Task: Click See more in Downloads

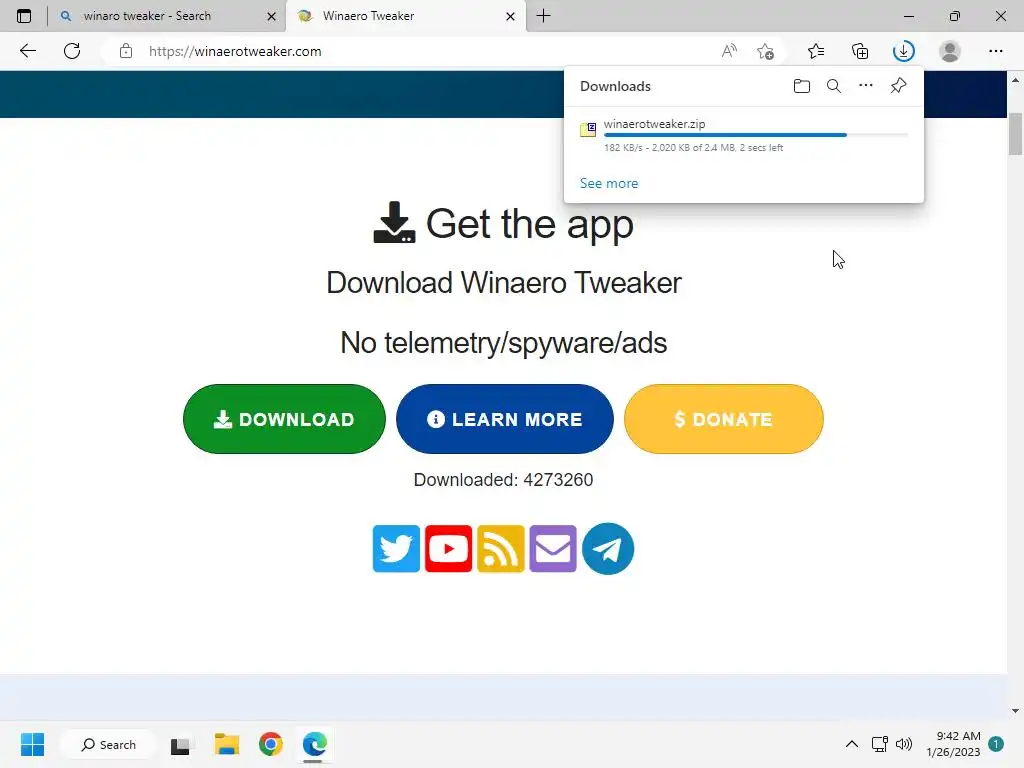Action: click(x=609, y=184)
